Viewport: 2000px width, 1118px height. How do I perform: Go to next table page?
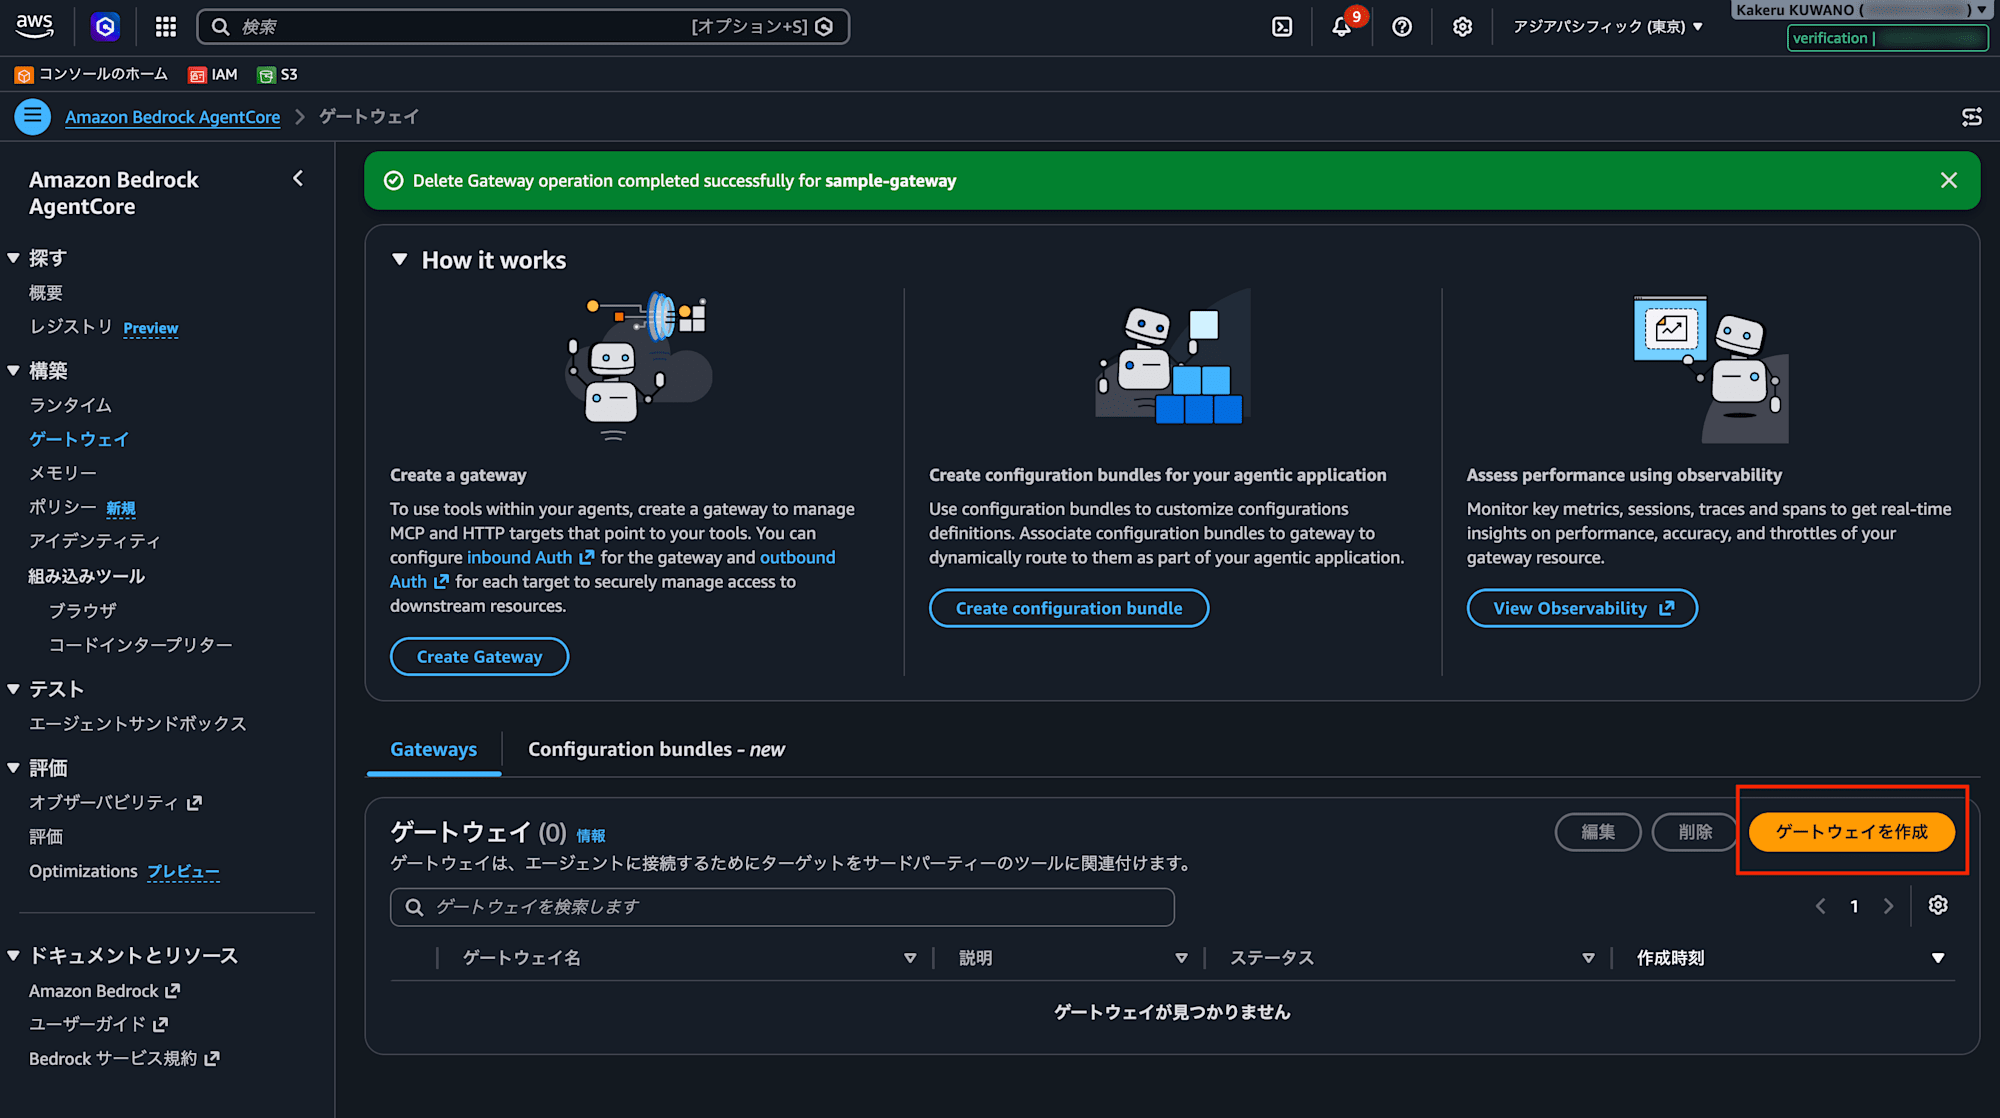[x=1888, y=906]
